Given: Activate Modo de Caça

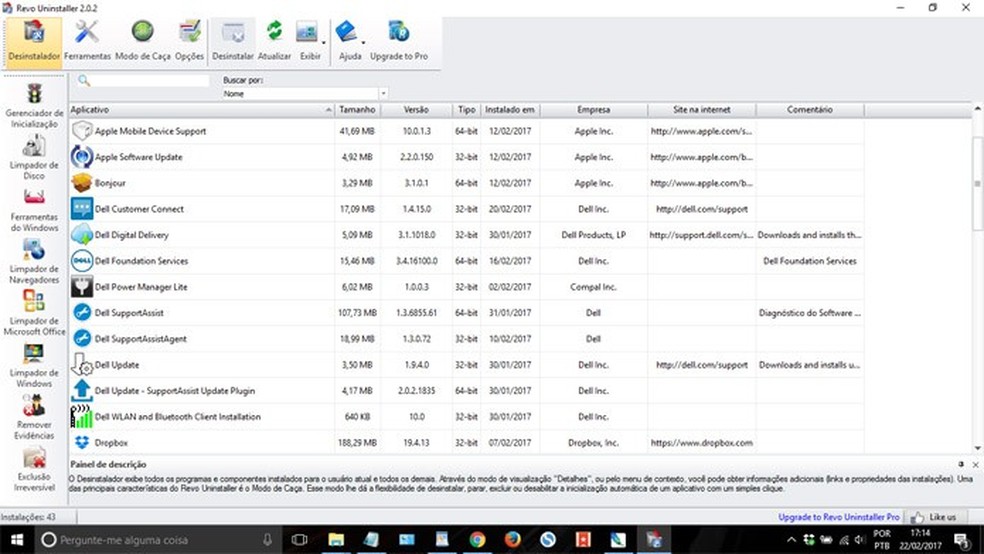Looking at the screenshot, I should [142, 41].
